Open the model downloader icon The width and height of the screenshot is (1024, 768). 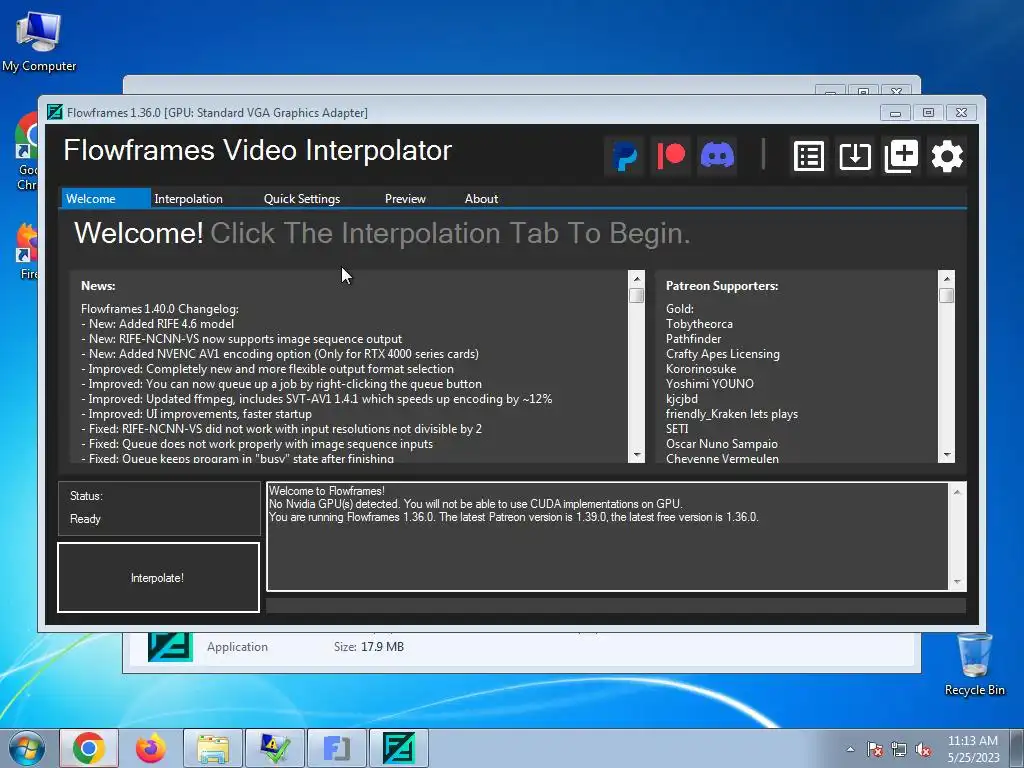point(855,156)
